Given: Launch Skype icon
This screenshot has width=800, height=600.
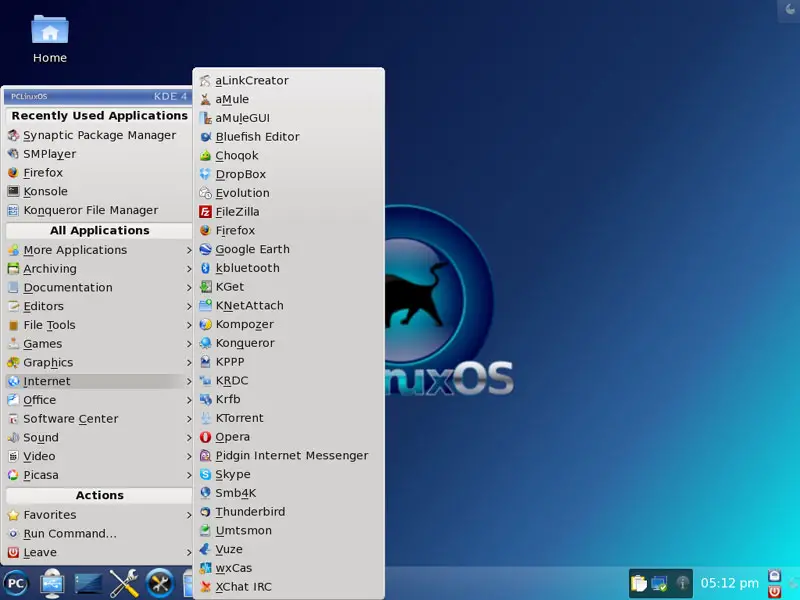Looking at the screenshot, I should (x=205, y=474).
